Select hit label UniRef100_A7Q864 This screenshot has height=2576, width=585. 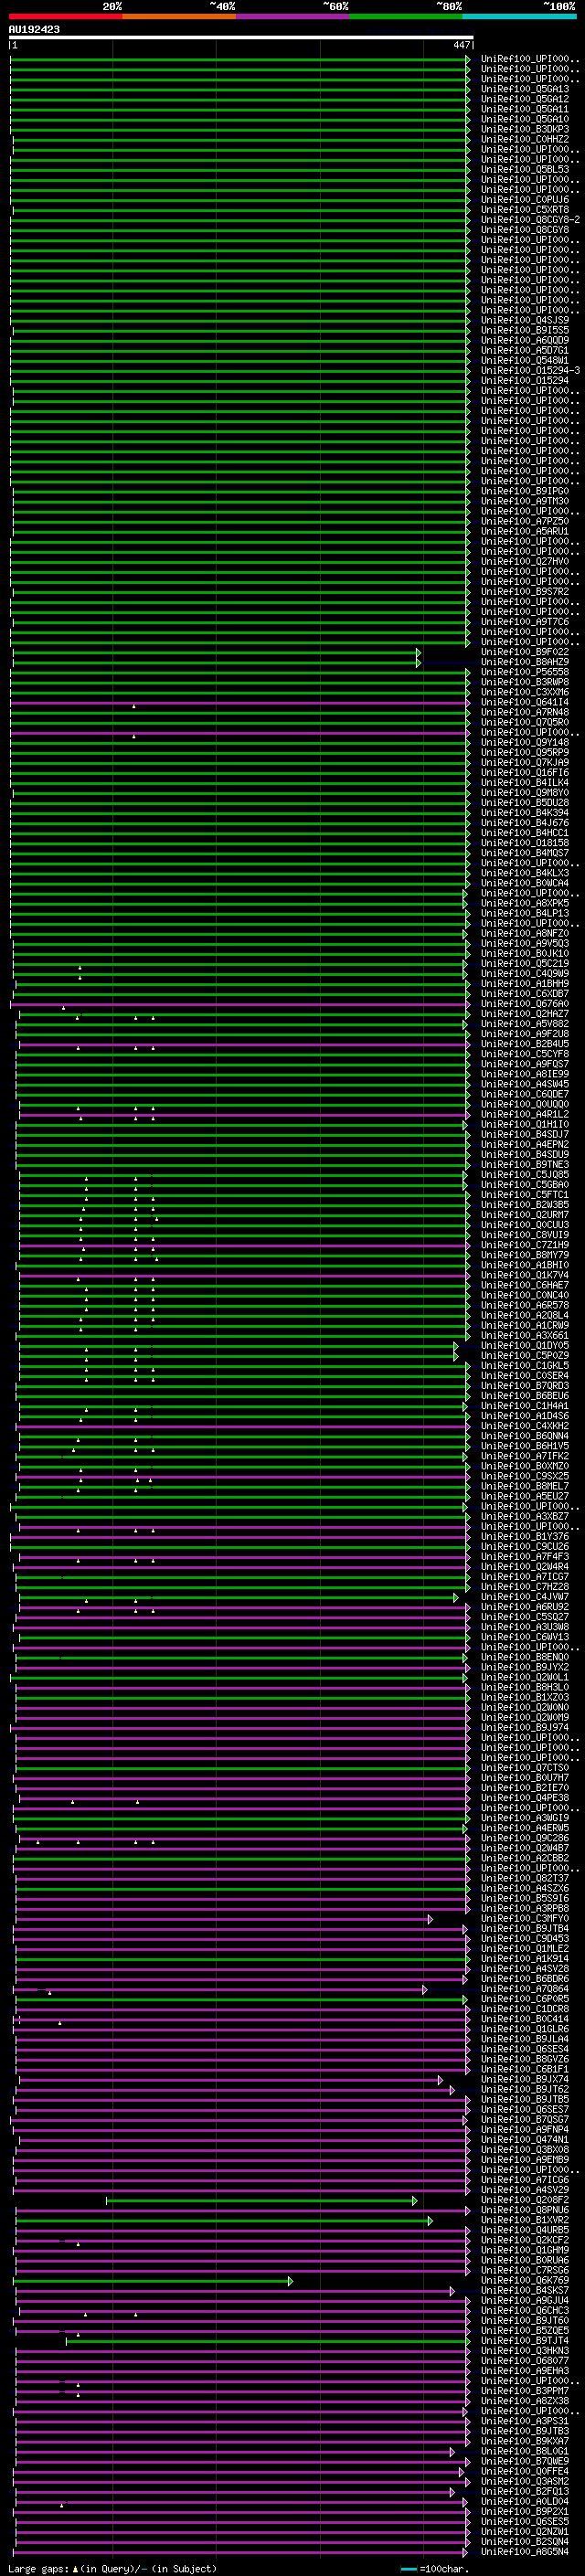[525, 1989]
